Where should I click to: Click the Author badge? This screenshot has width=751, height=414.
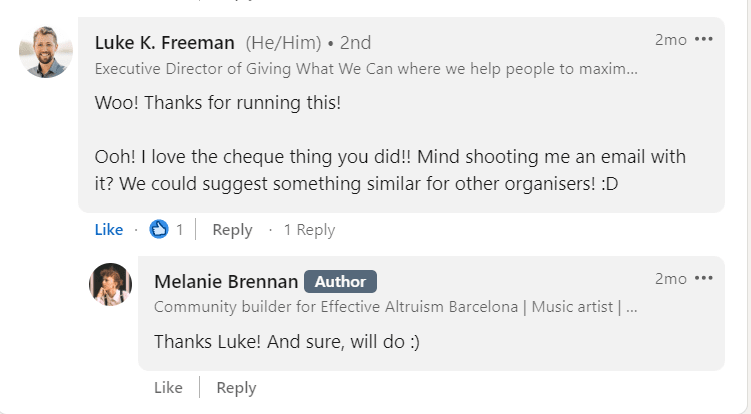point(340,281)
